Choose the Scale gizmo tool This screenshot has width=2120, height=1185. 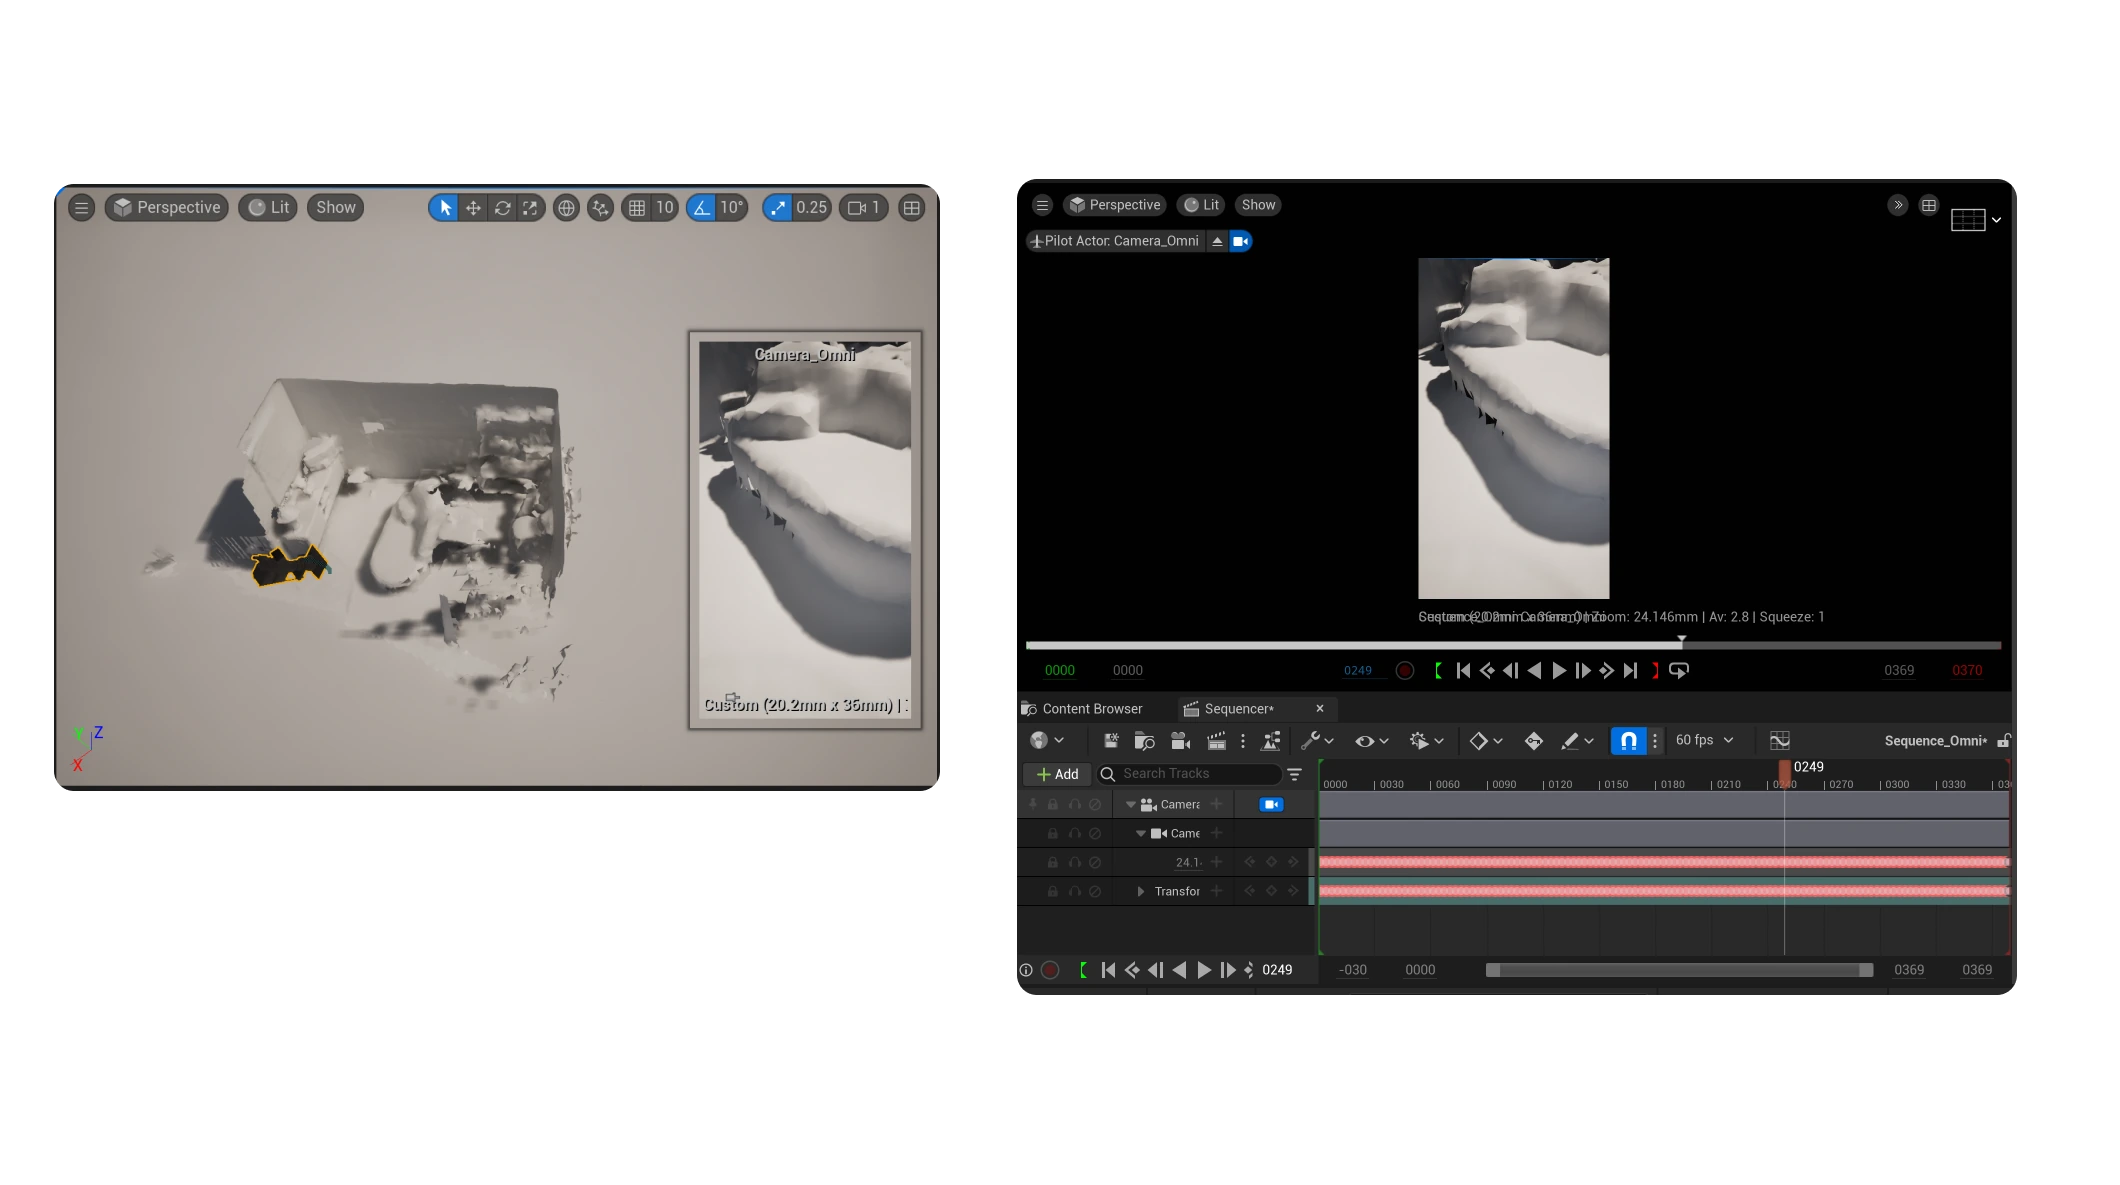click(530, 208)
